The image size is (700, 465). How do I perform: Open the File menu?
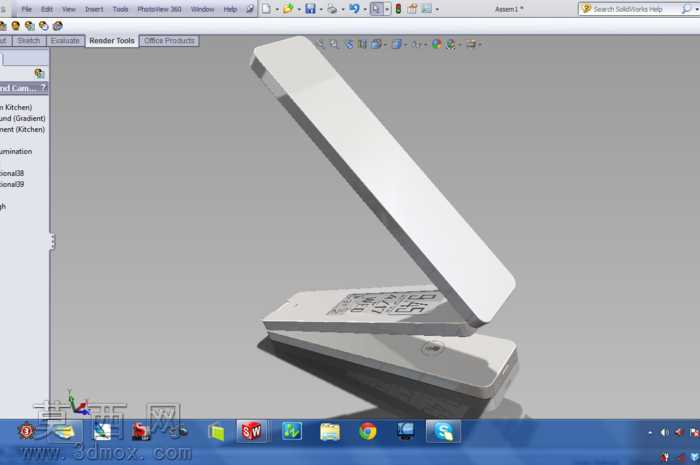click(x=26, y=9)
